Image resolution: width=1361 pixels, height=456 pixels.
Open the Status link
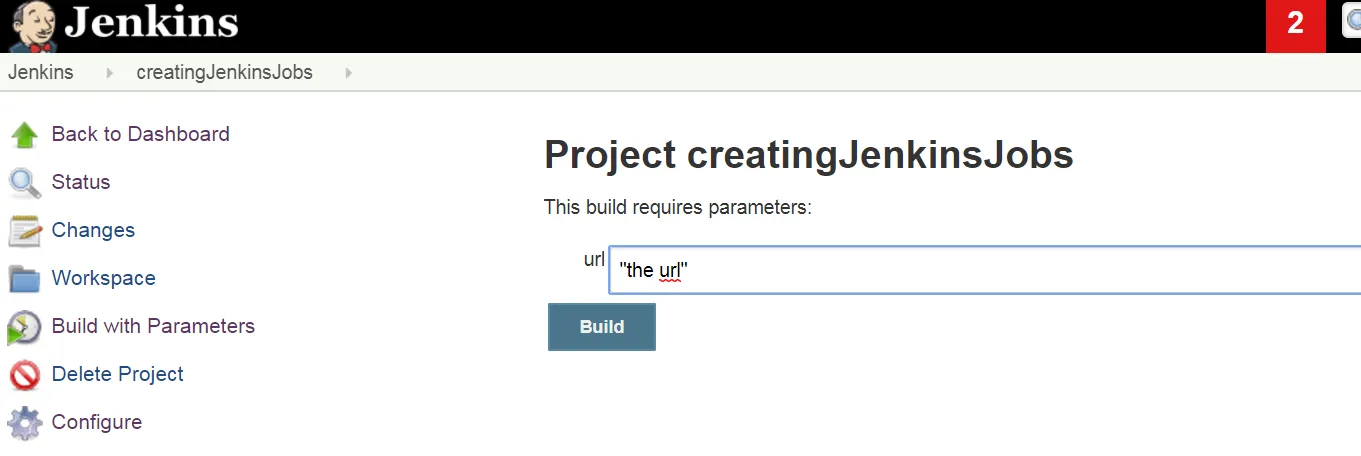coord(81,182)
